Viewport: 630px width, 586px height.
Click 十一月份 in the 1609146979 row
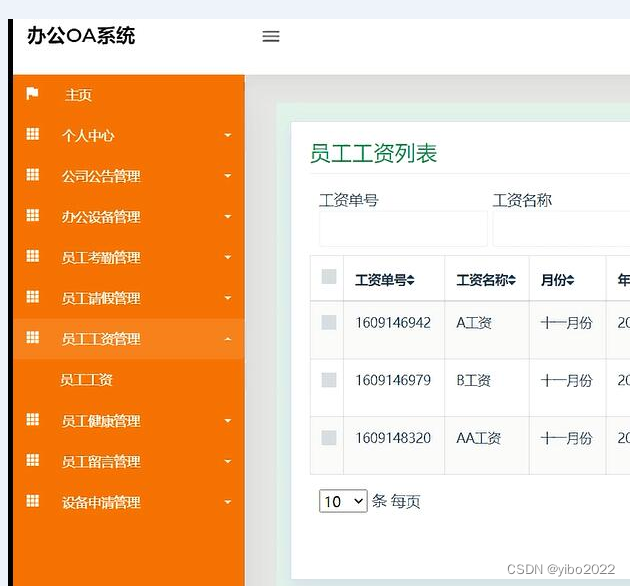(567, 380)
